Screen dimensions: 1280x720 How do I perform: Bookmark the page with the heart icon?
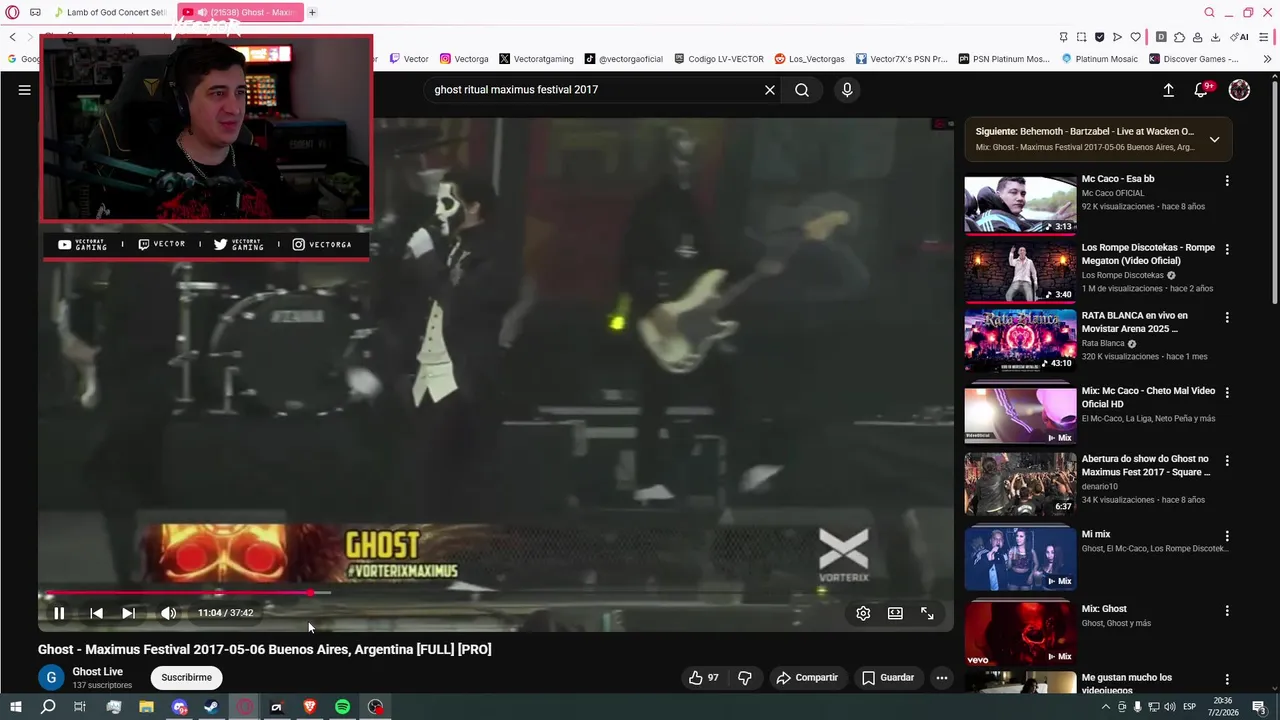click(x=1135, y=37)
